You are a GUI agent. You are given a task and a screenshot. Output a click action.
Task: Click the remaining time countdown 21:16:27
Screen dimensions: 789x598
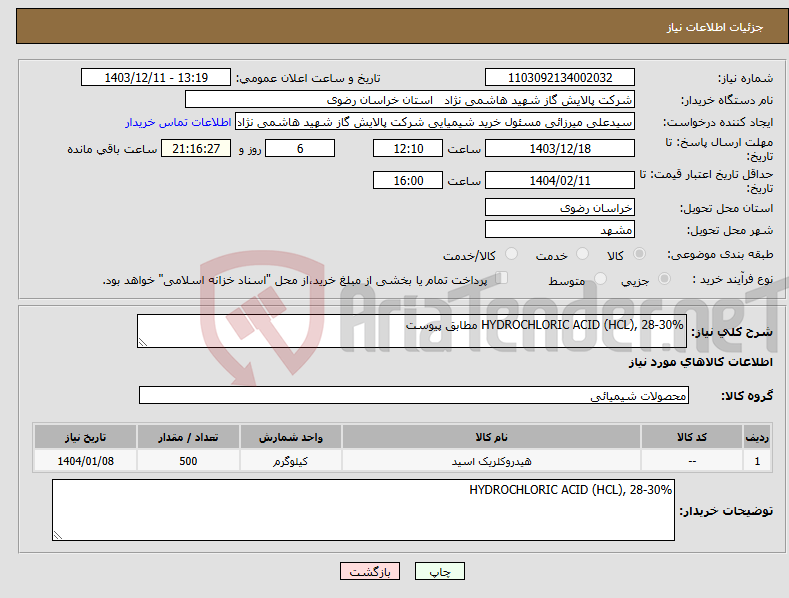click(196, 148)
